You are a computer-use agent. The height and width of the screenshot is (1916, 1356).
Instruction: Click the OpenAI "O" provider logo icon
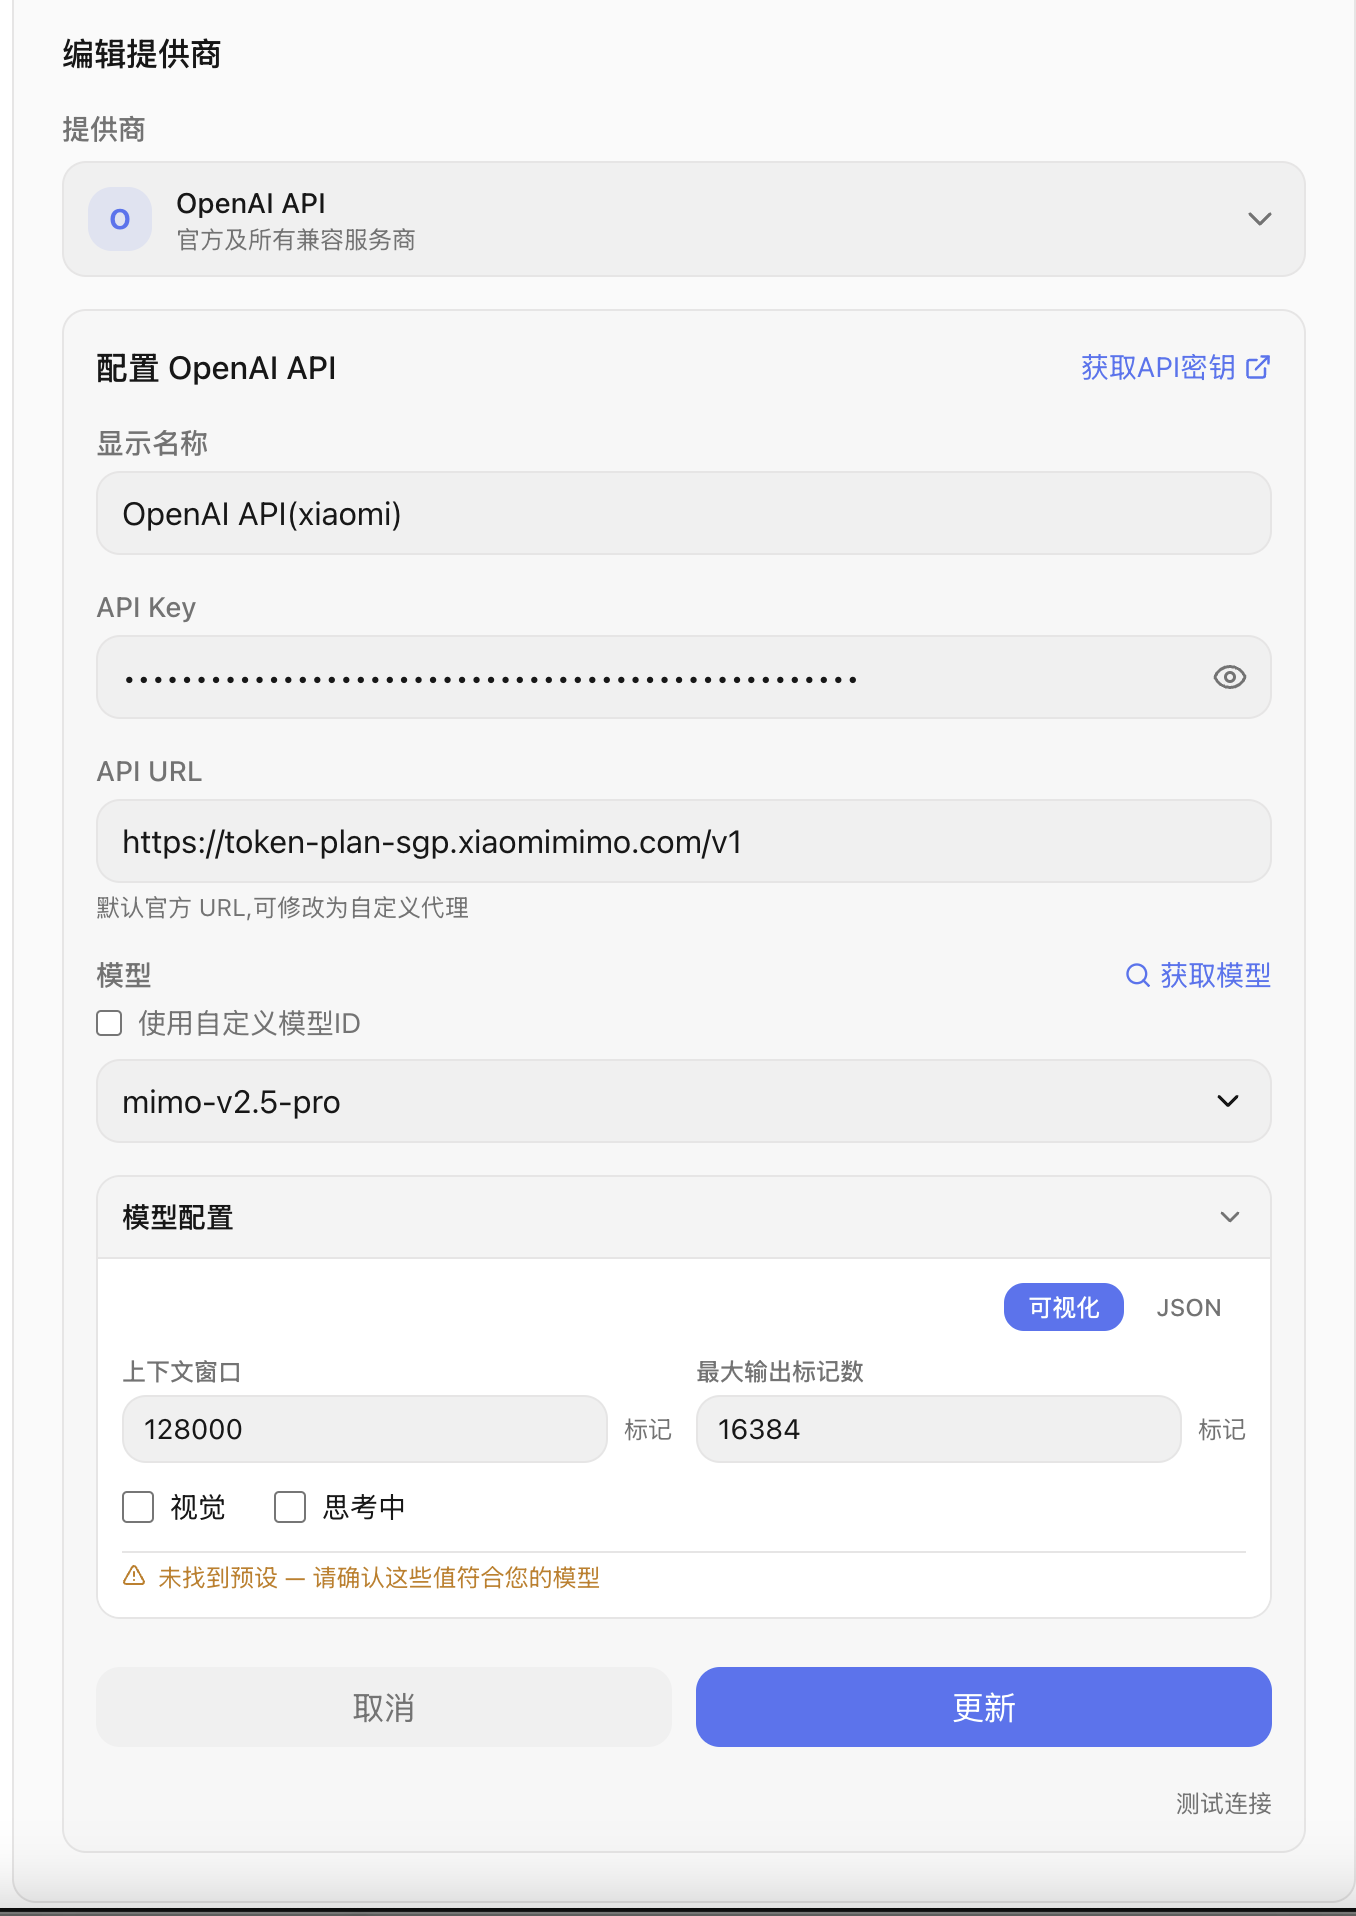pos(120,219)
